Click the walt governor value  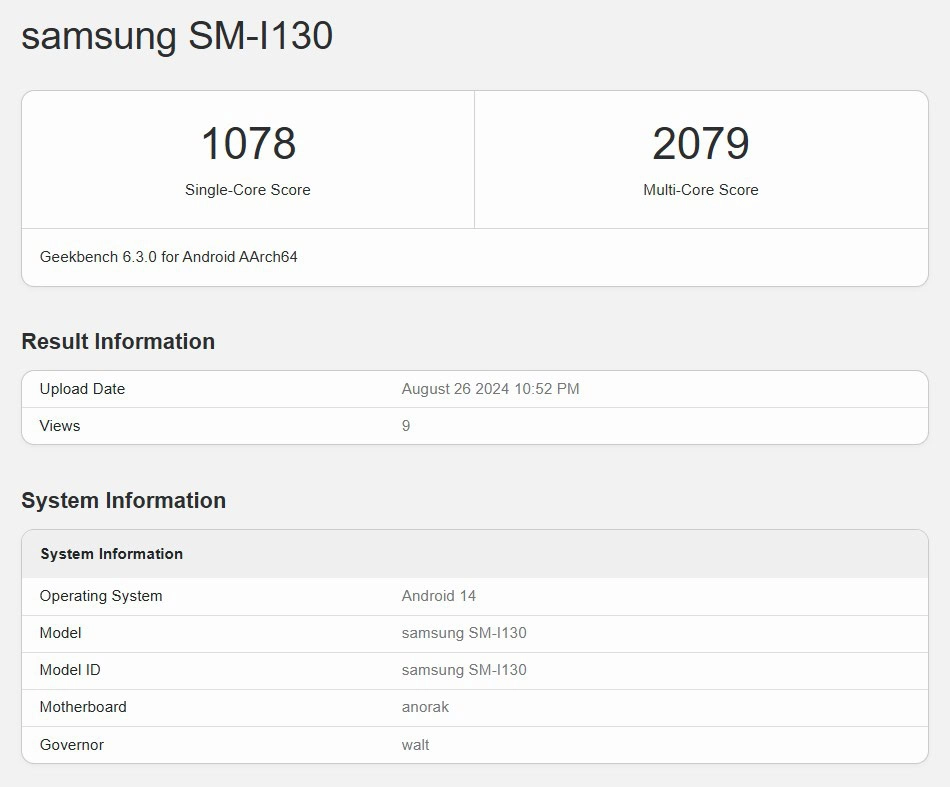click(x=415, y=744)
